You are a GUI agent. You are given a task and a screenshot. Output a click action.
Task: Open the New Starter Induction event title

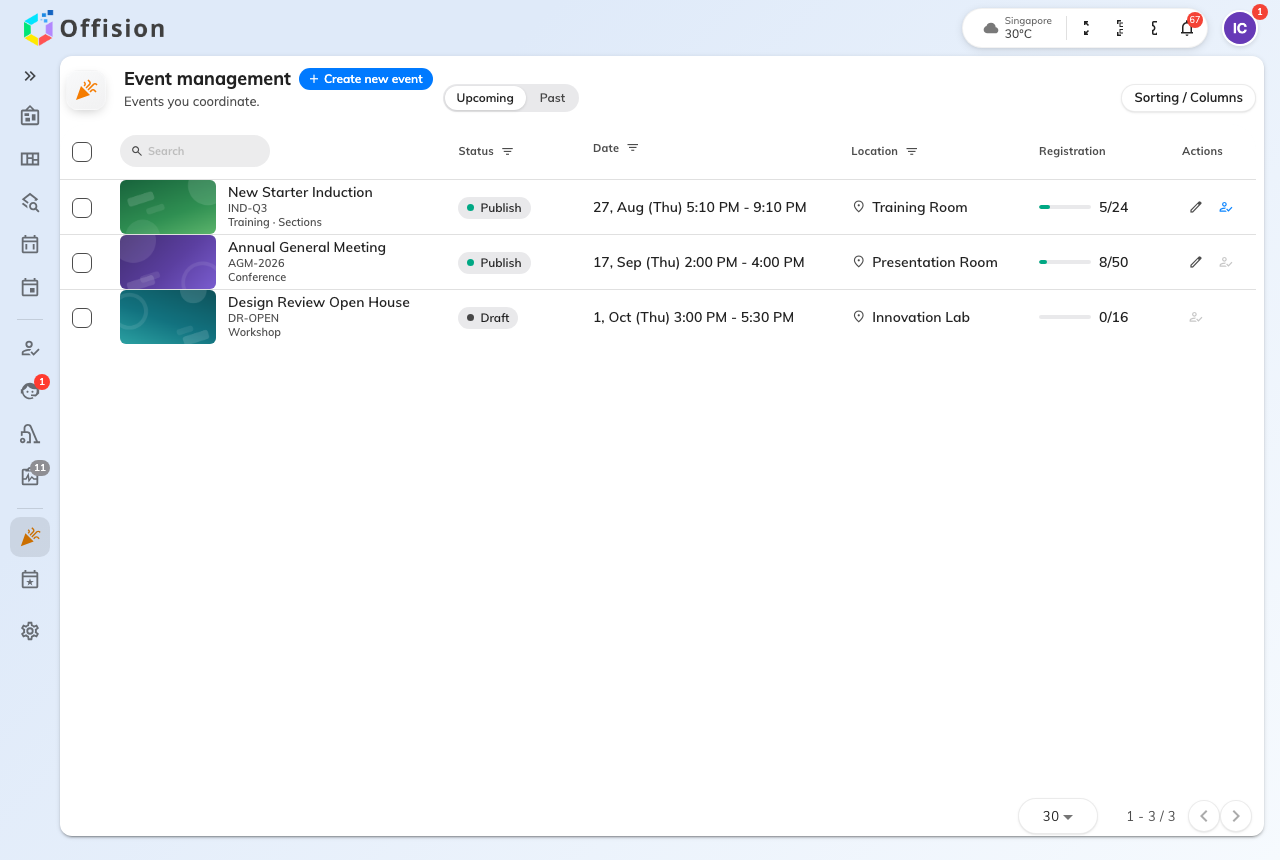(x=300, y=192)
